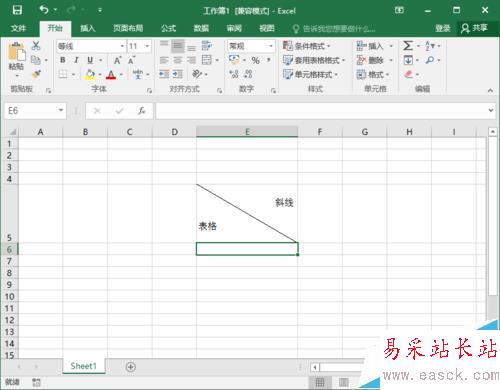Click the Accounting Number Format icon
The image size is (500, 390).
(234, 60)
